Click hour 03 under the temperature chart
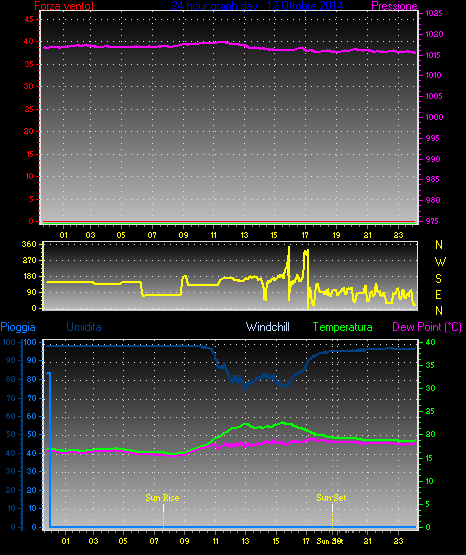Screen dimensions: 466x555 click(x=93, y=541)
